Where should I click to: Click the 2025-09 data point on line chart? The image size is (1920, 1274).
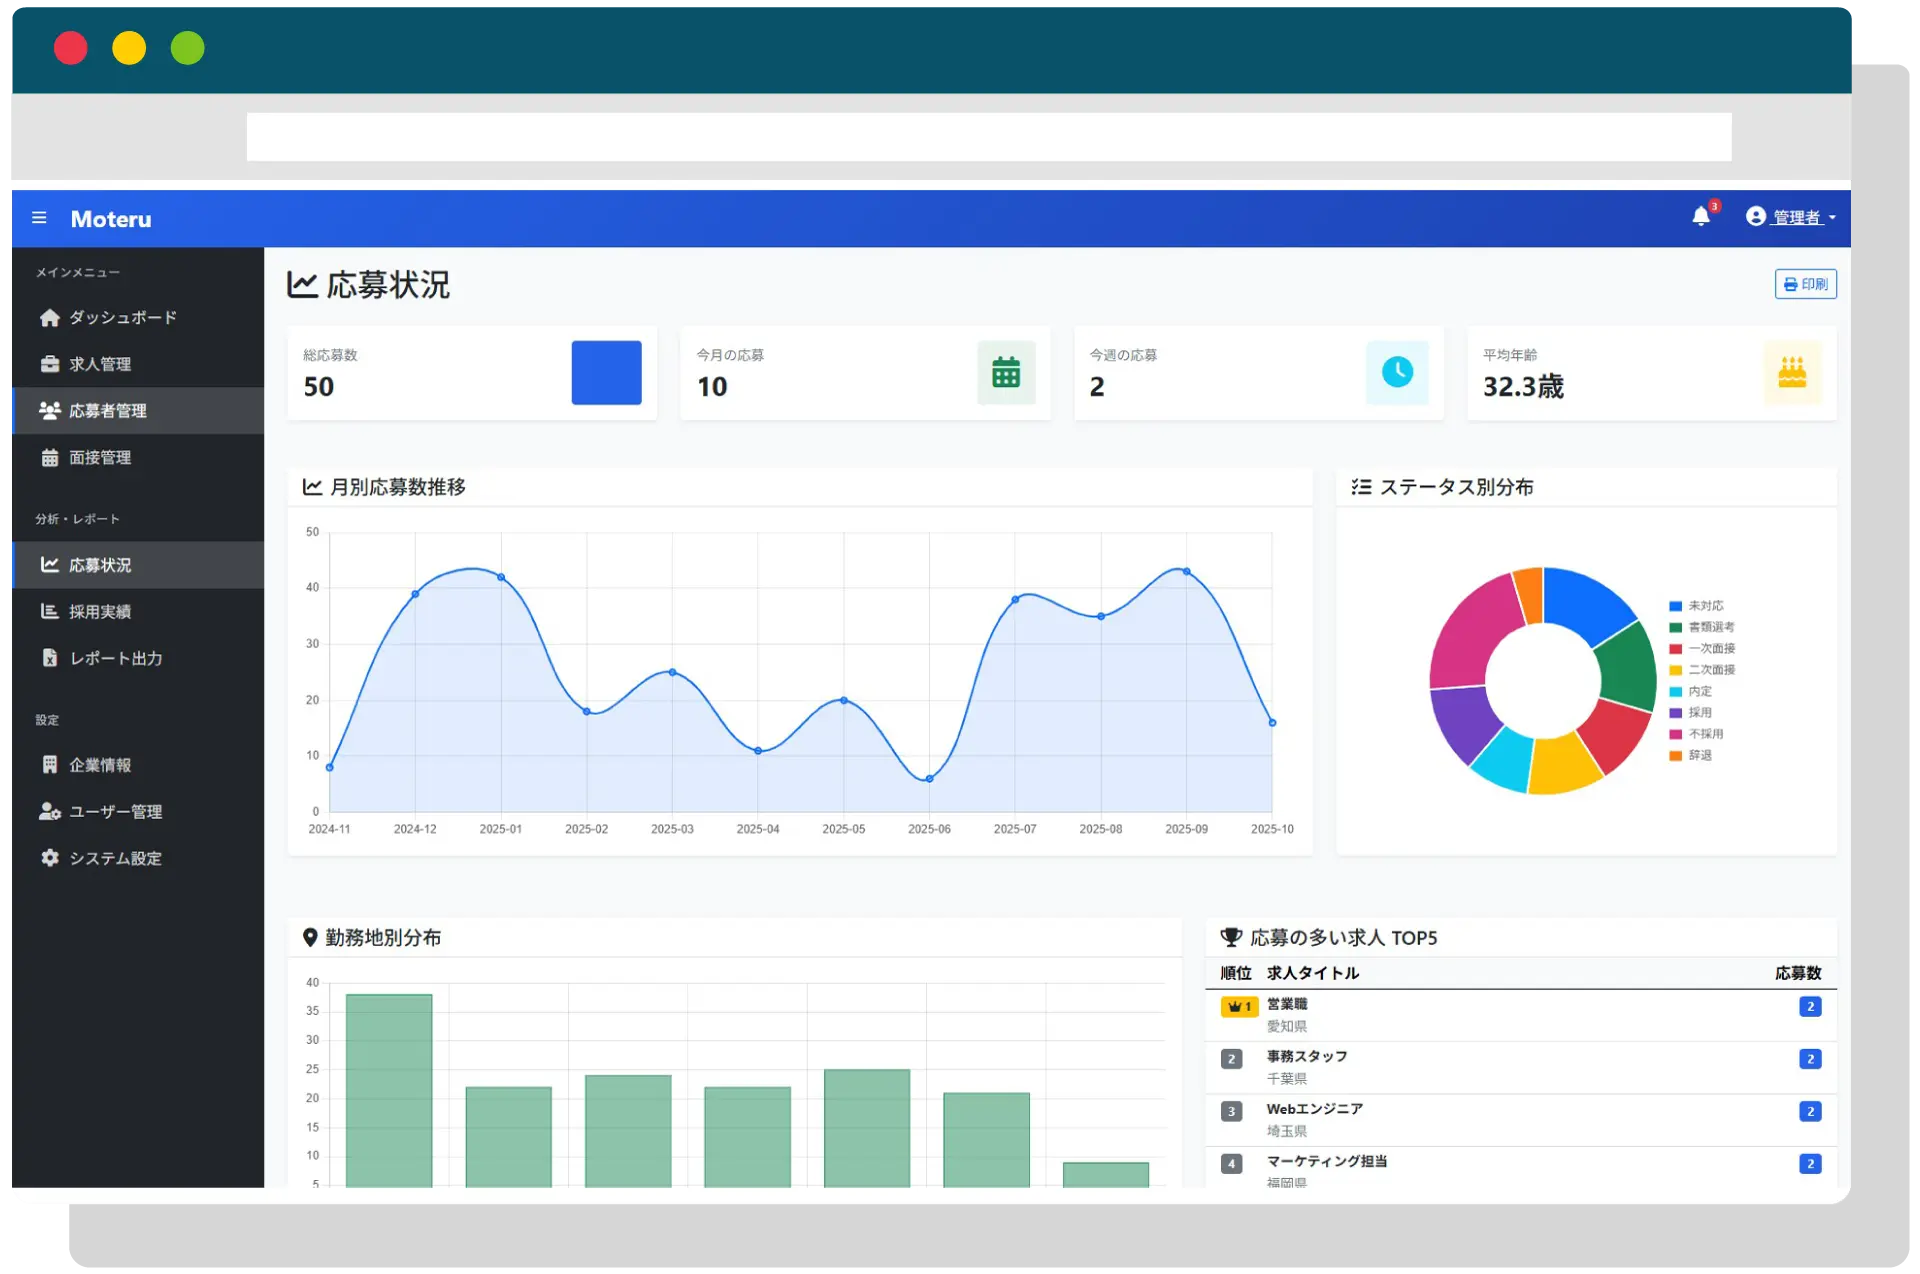(x=1186, y=571)
